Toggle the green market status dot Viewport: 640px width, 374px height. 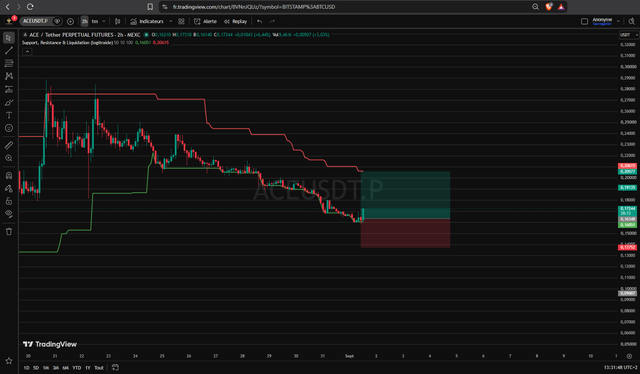(146, 35)
